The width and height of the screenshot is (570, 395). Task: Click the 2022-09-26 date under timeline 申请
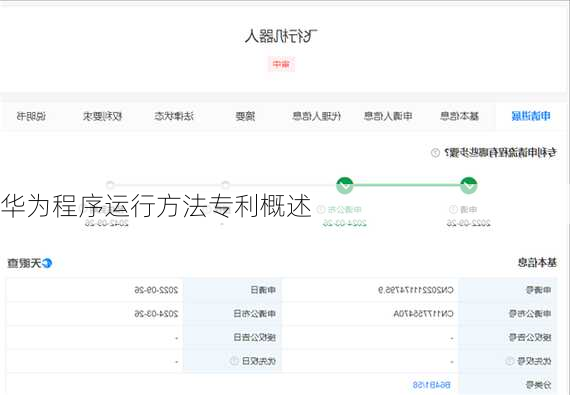tap(469, 223)
